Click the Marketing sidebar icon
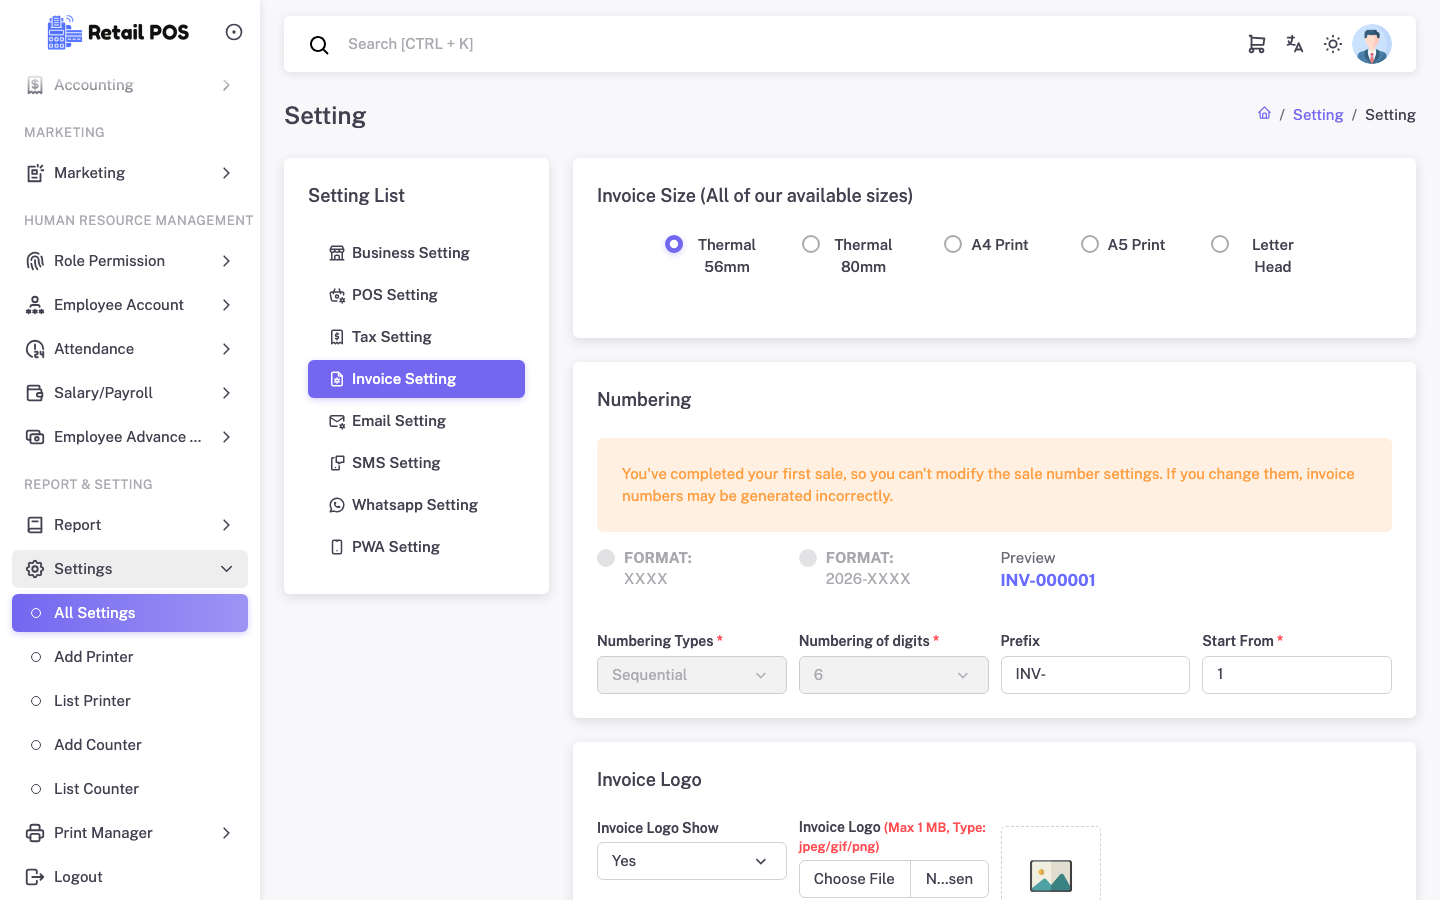This screenshot has height=900, width=1440. tap(35, 173)
